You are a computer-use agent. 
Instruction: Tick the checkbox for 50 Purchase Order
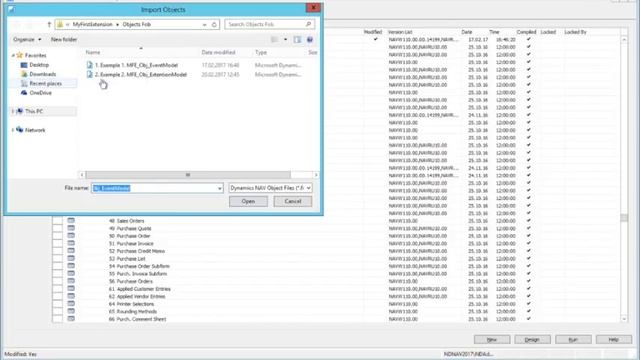coord(58,236)
